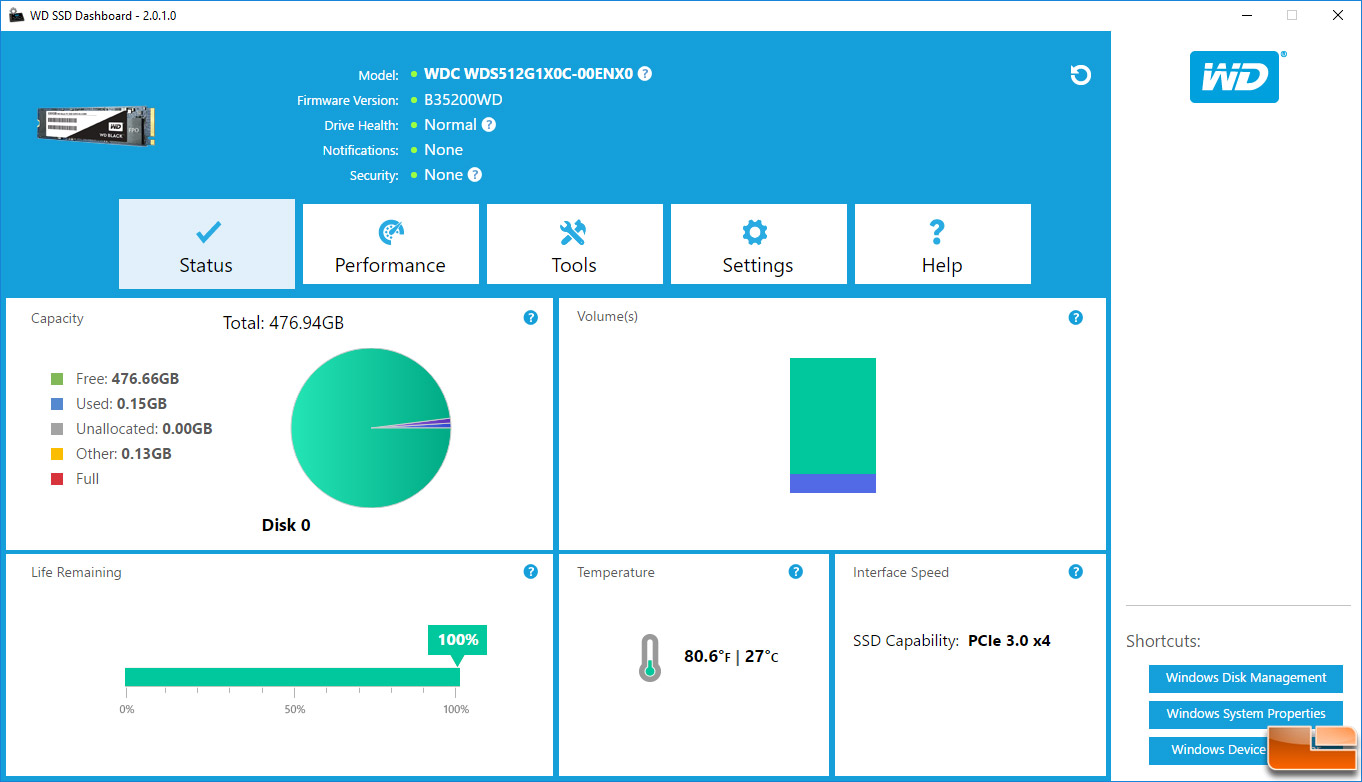Open Temperature panel help icon
Image resolution: width=1362 pixels, height=782 pixels.
[x=796, y=572]
